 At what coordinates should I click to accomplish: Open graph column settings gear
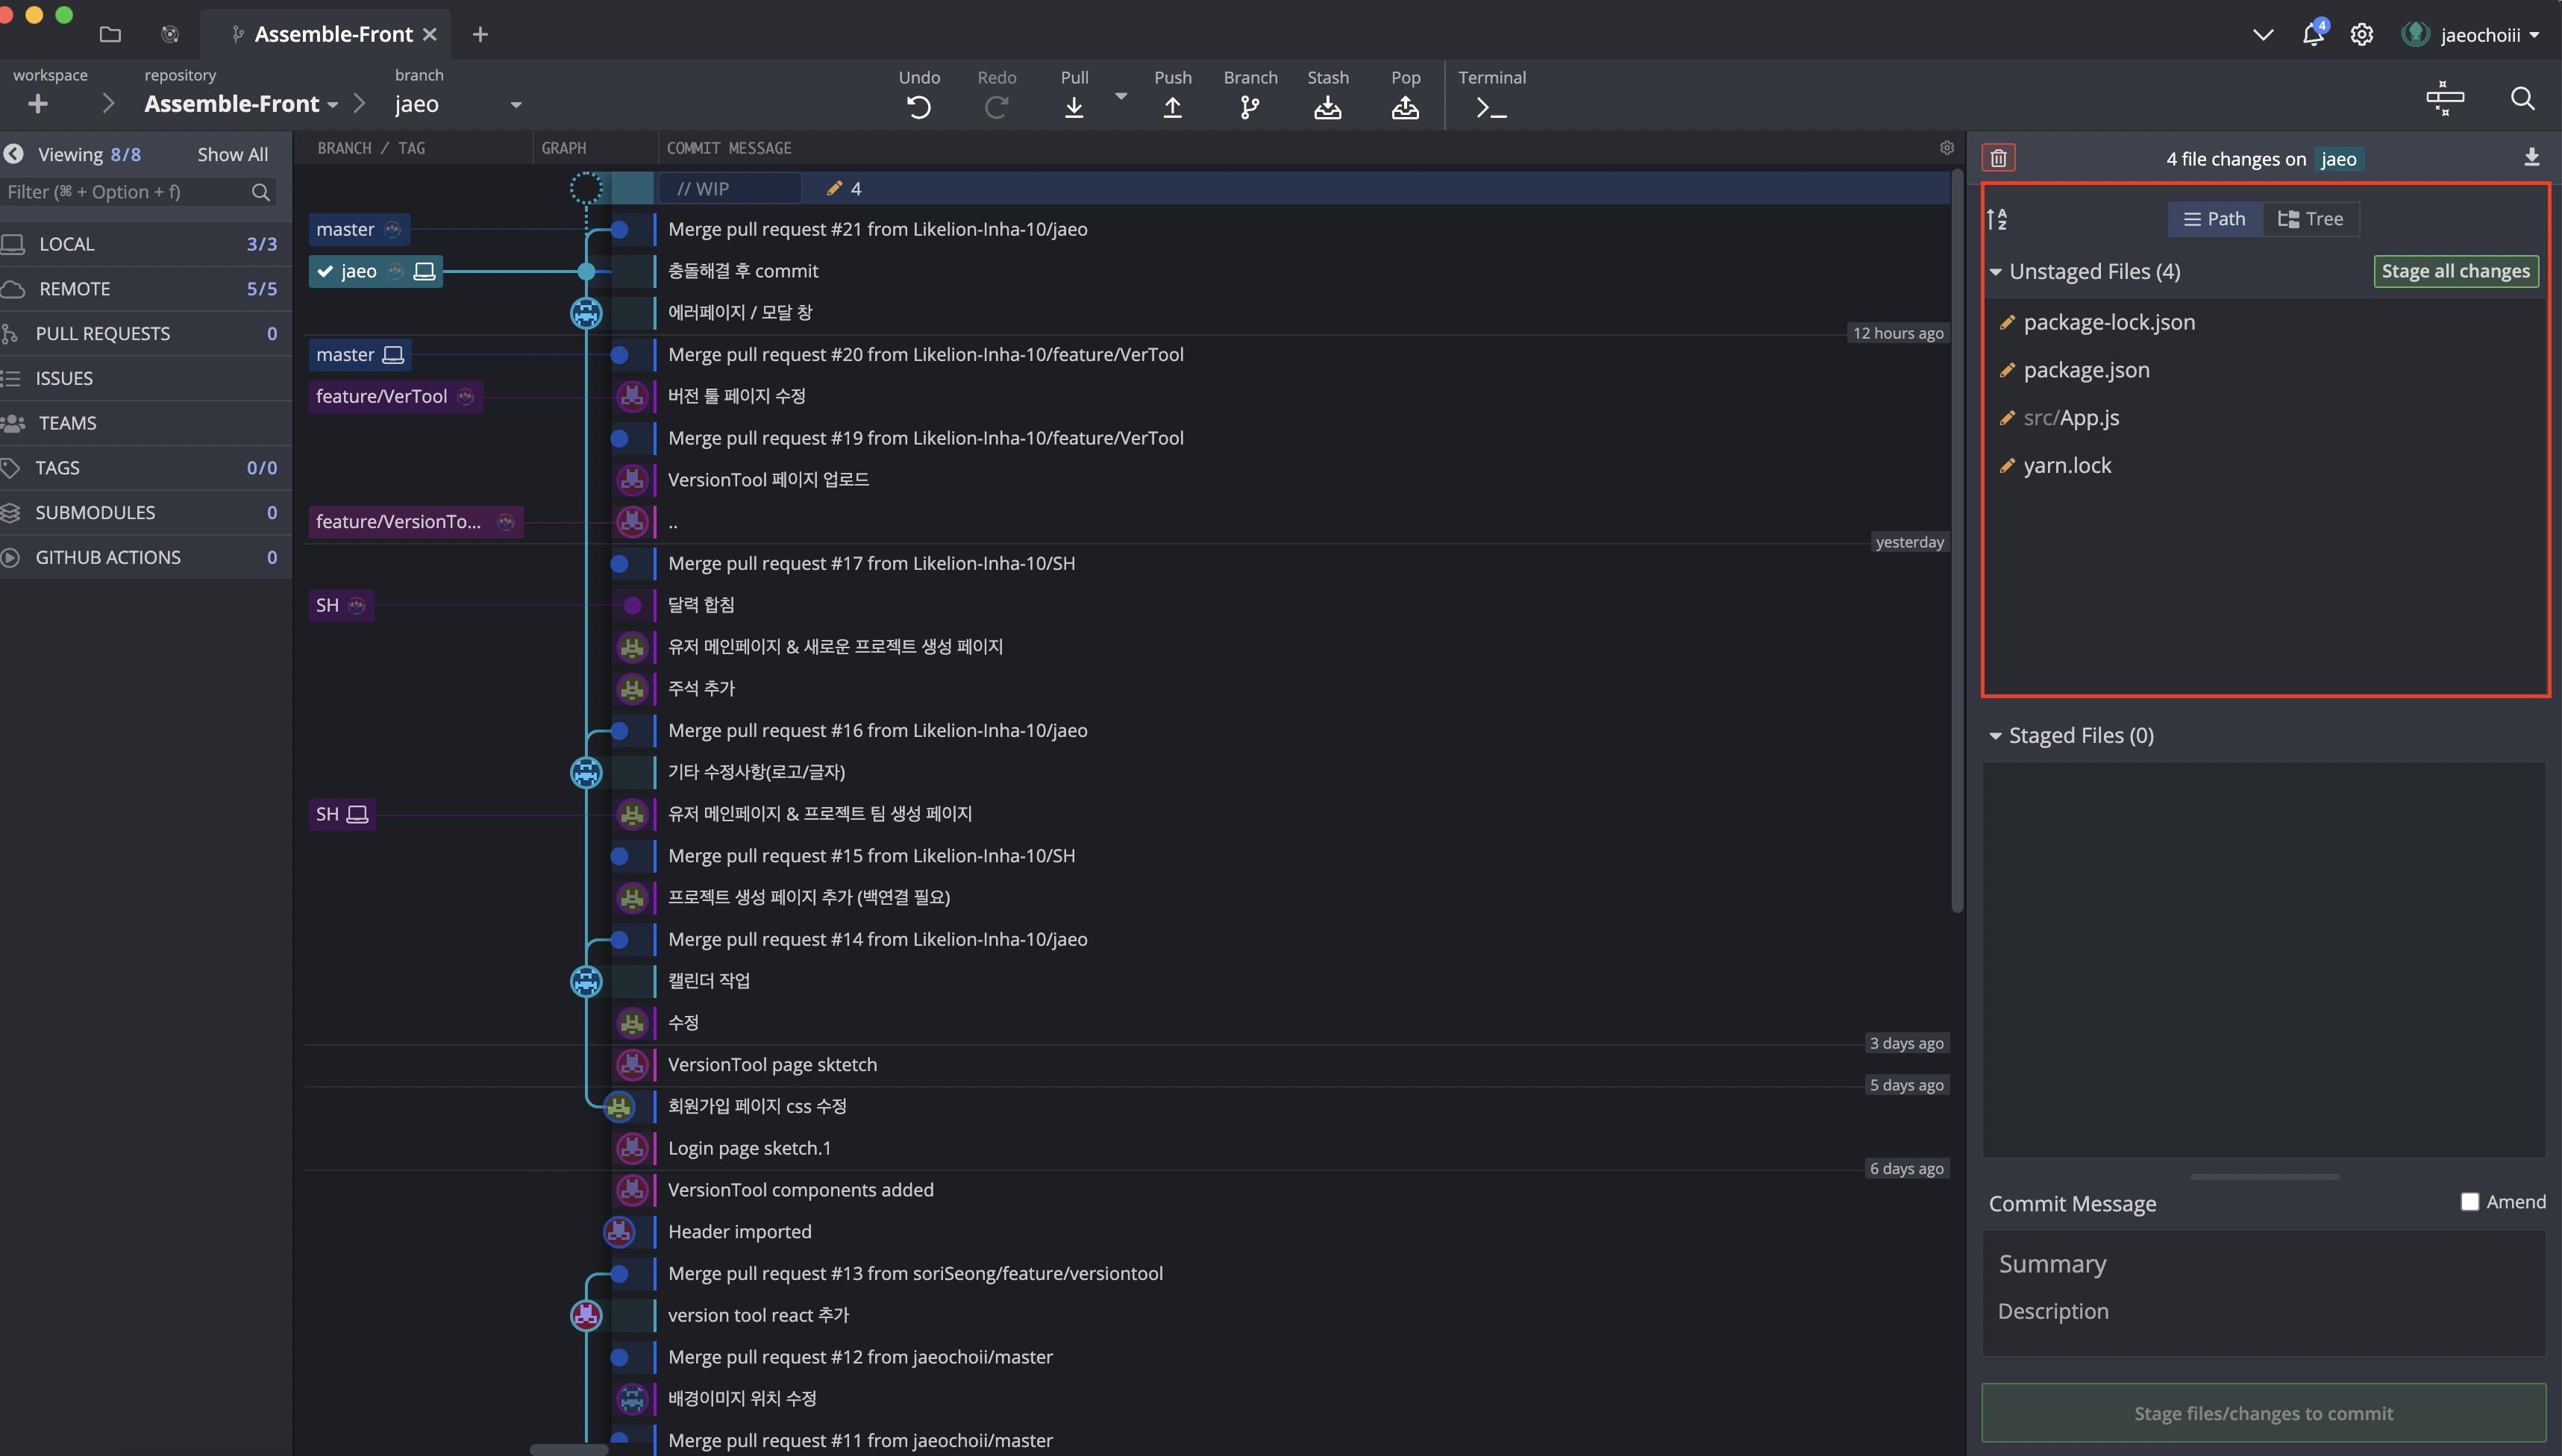click(1946, 147)
